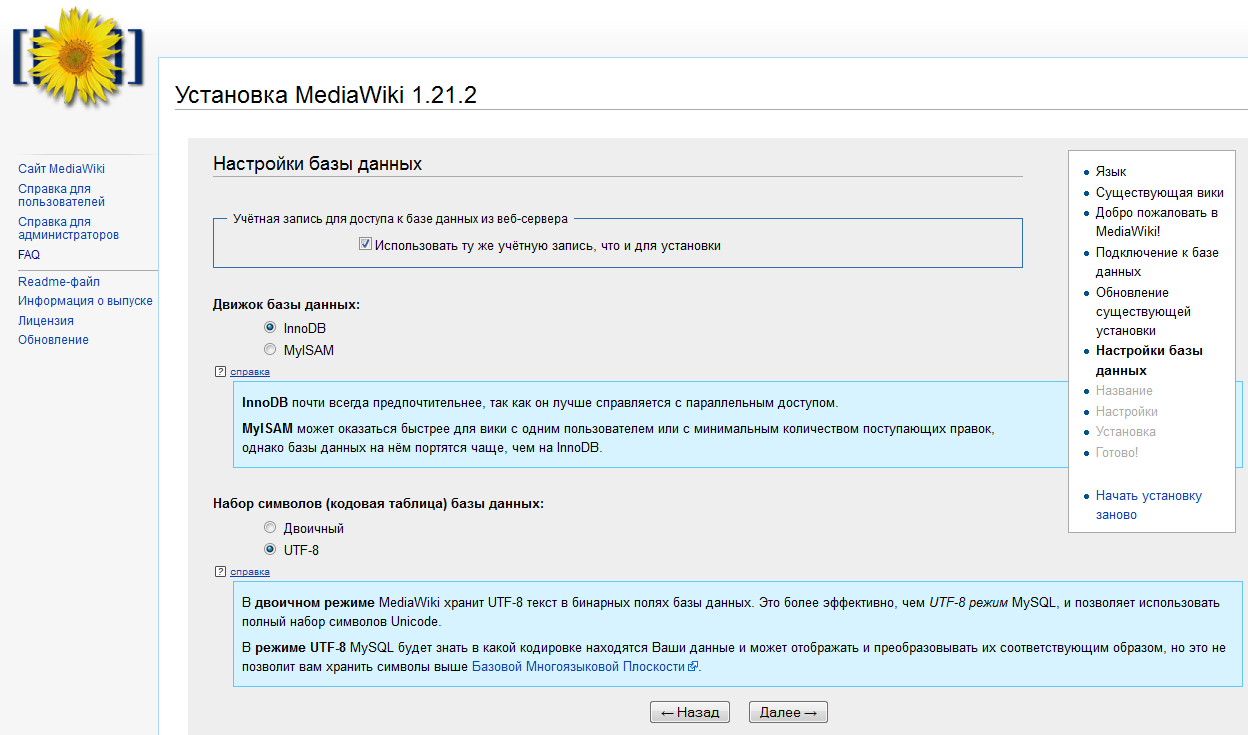1248x735 pixels.
Task: Click the Учётная запись для доступа legend
Action: pos(400,218)
